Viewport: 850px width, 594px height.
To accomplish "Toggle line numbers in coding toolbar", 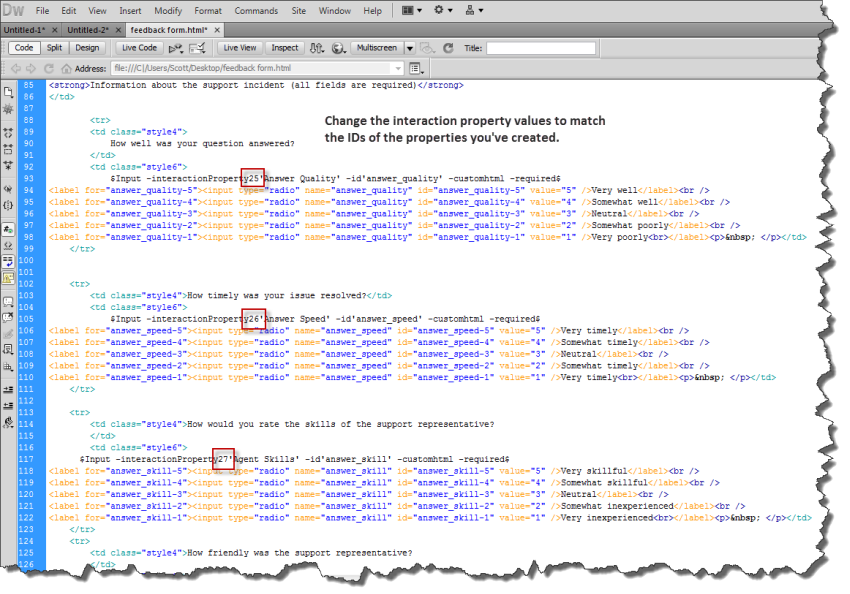I will point(8,229).
